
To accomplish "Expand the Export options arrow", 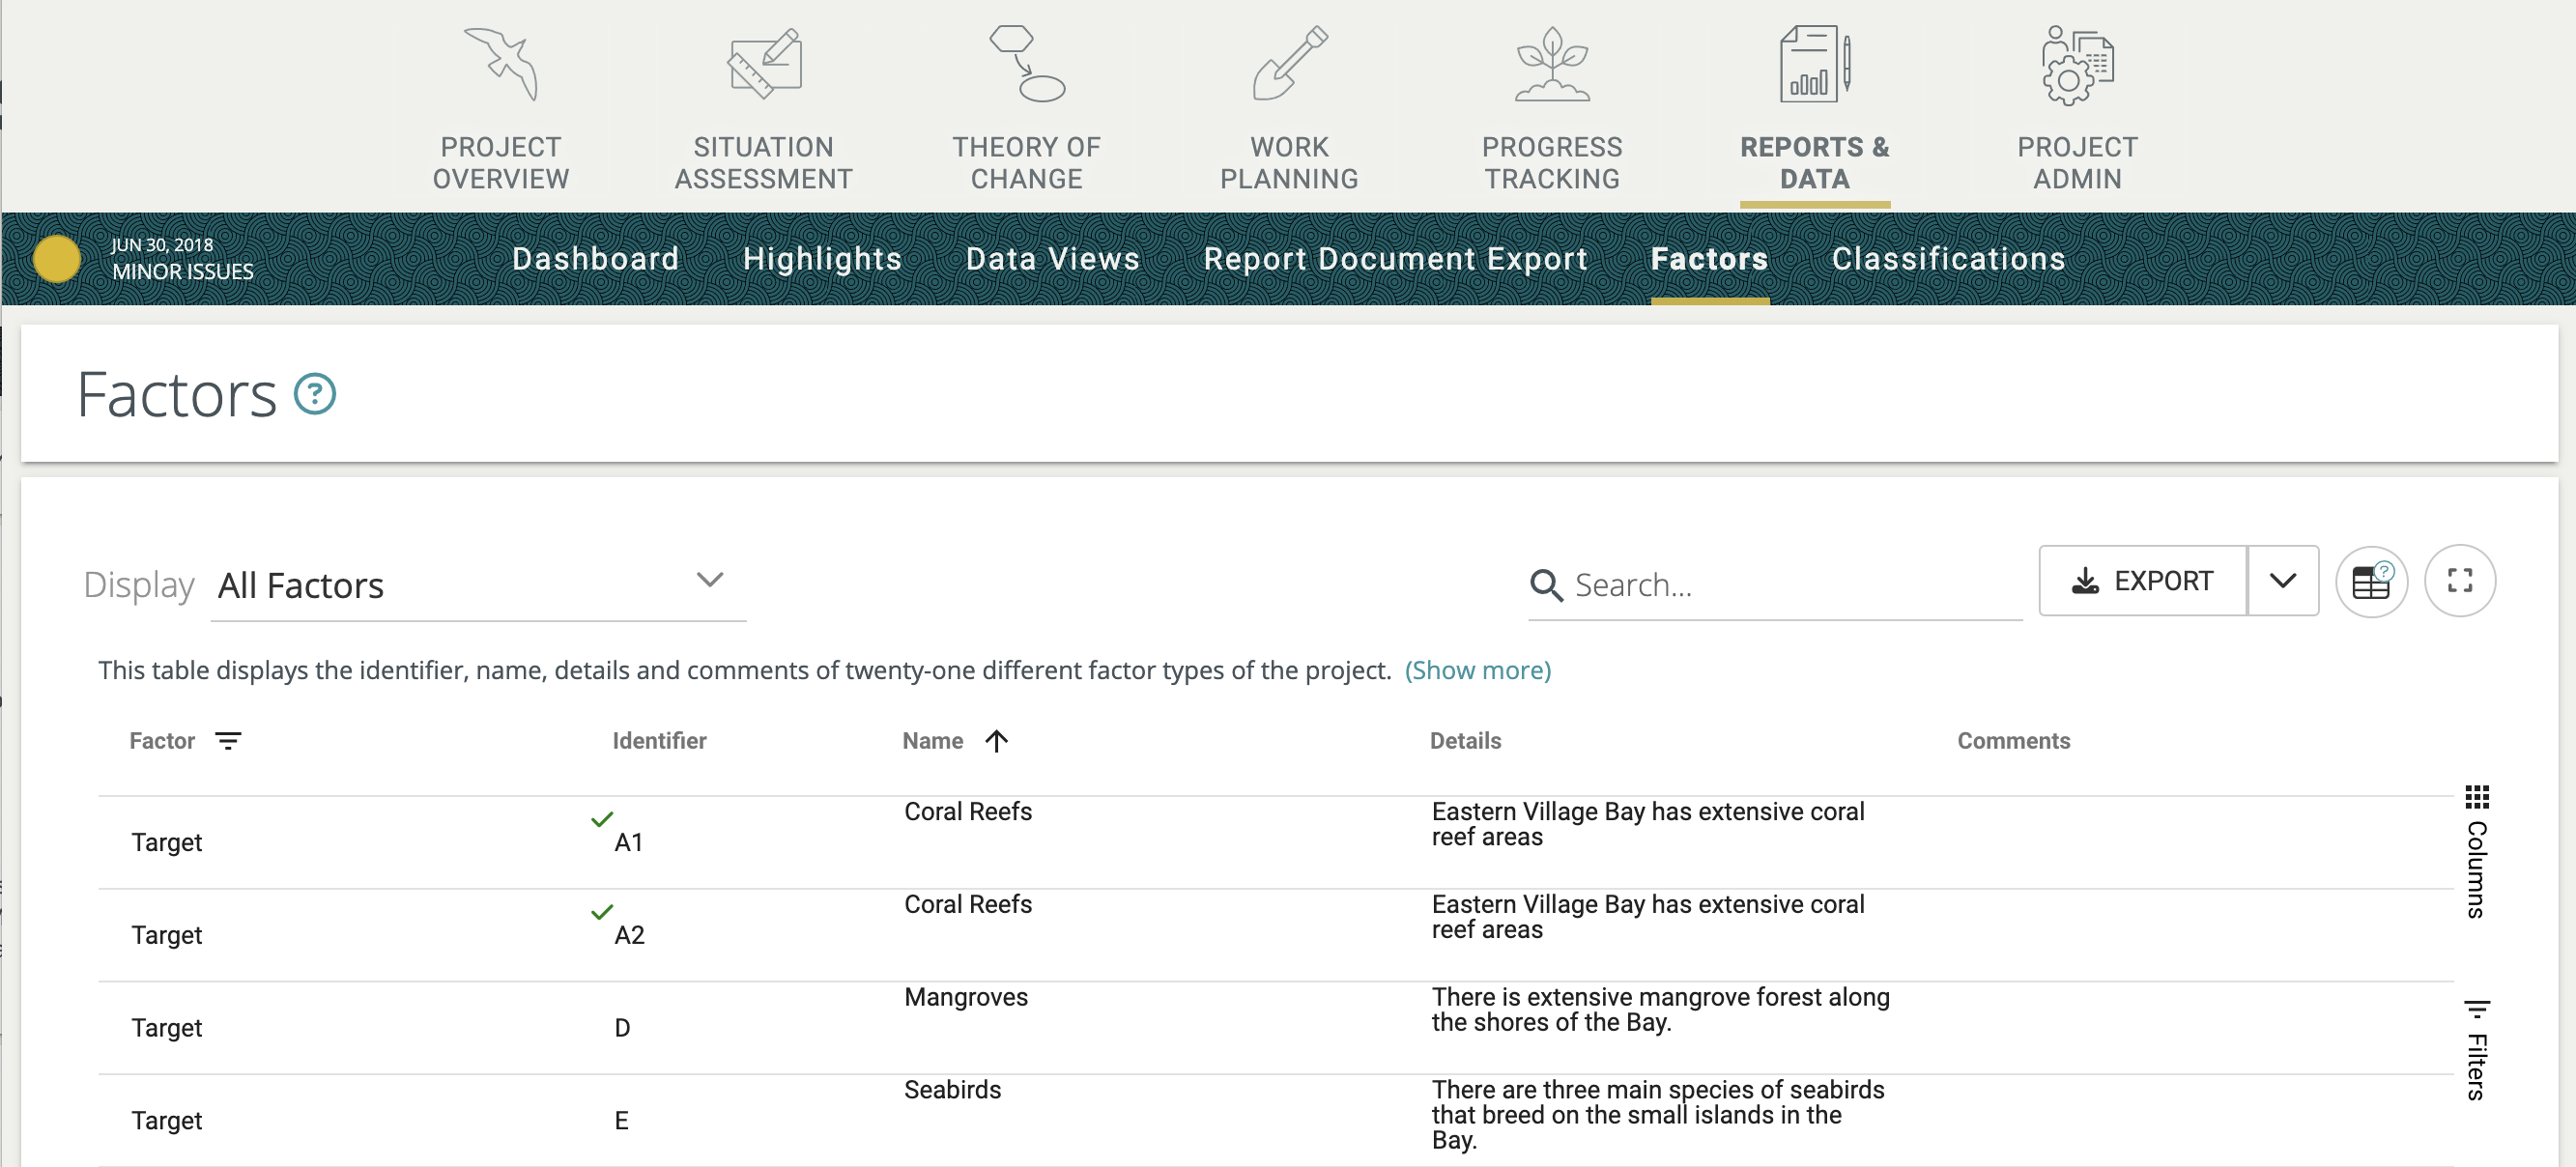I will coord(2282,581).
